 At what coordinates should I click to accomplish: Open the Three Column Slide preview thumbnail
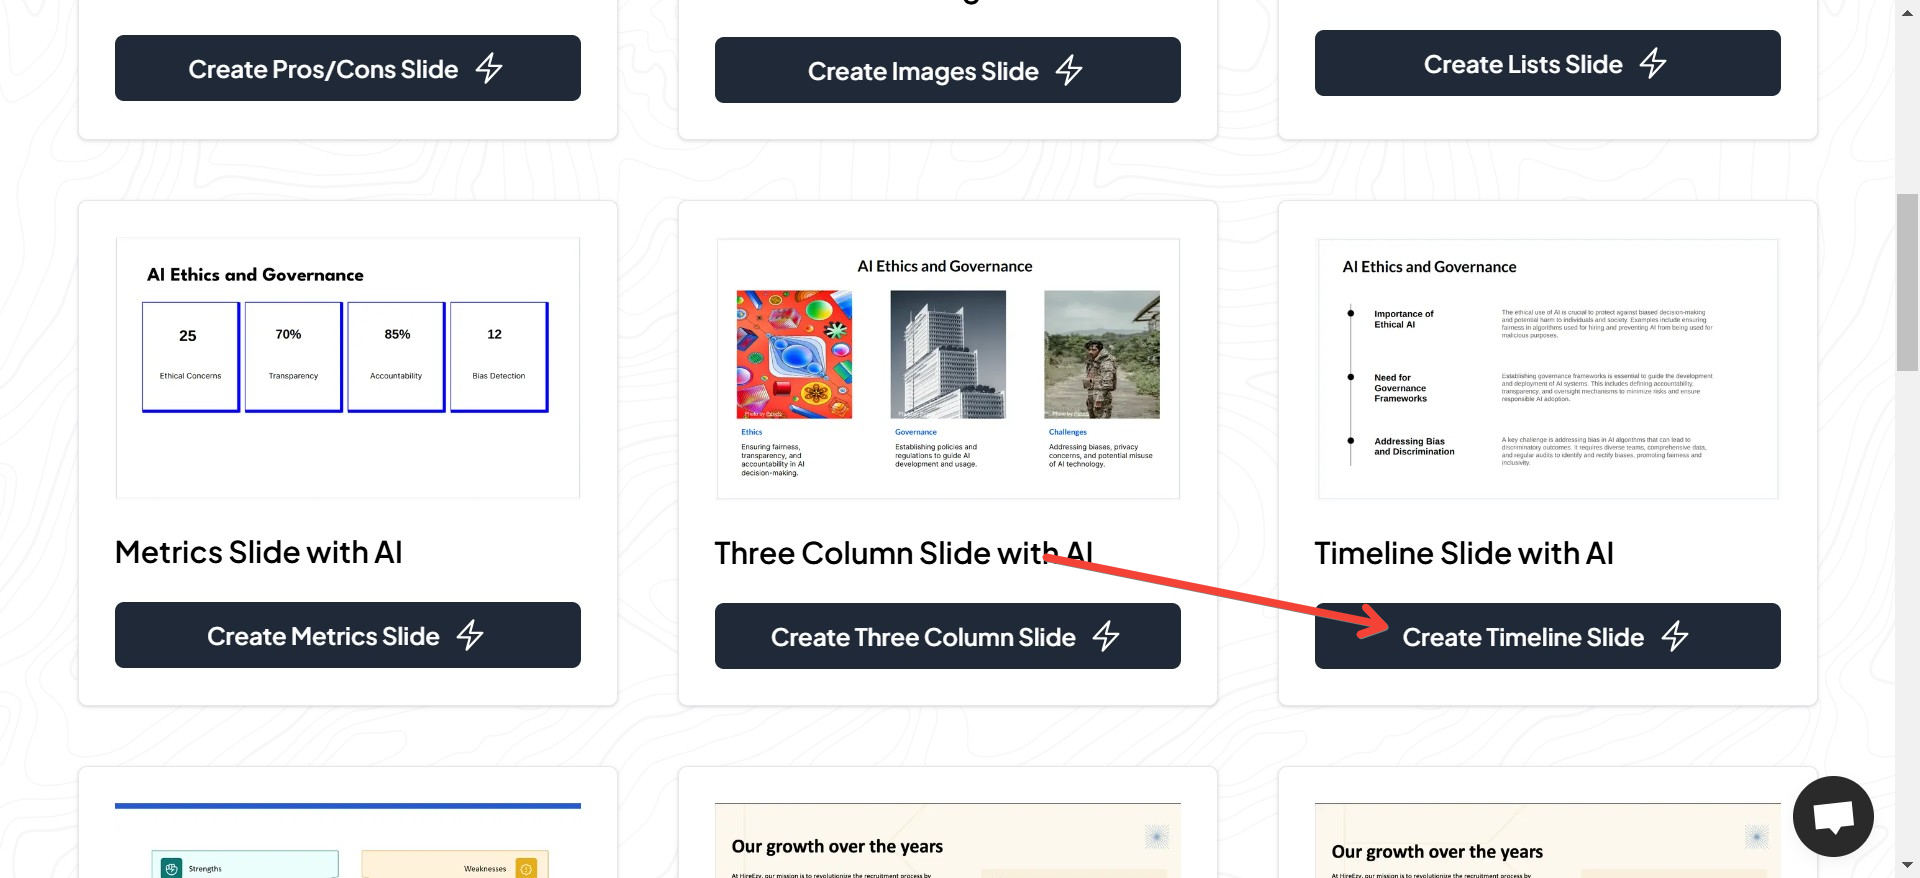[947, 368]
